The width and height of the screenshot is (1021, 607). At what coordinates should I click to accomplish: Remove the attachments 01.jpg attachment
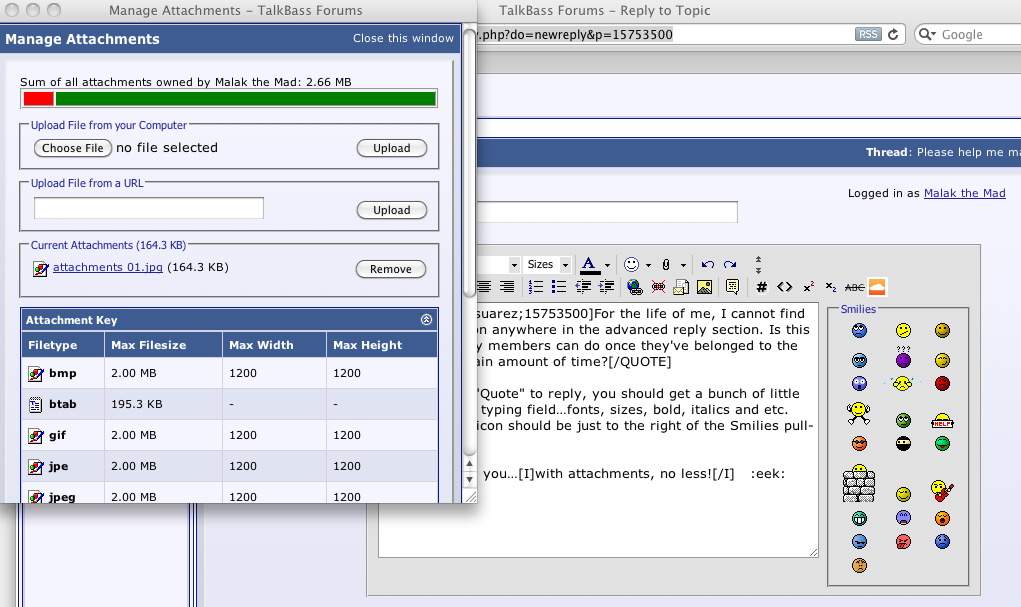391,269
